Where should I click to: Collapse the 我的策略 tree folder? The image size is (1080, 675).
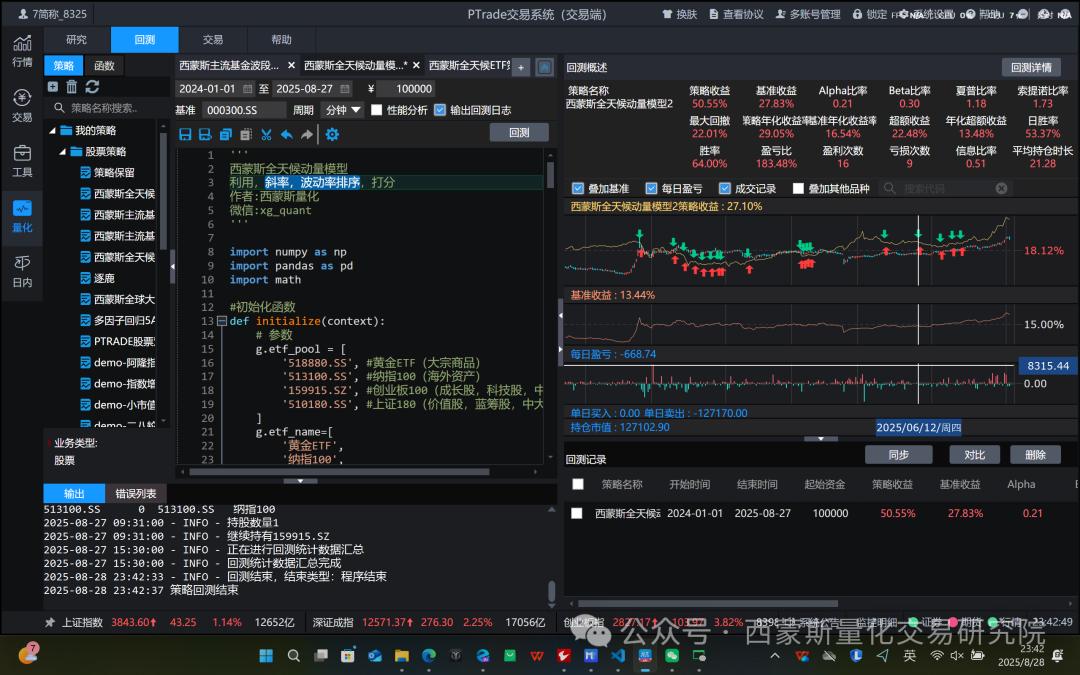point(52,130)
